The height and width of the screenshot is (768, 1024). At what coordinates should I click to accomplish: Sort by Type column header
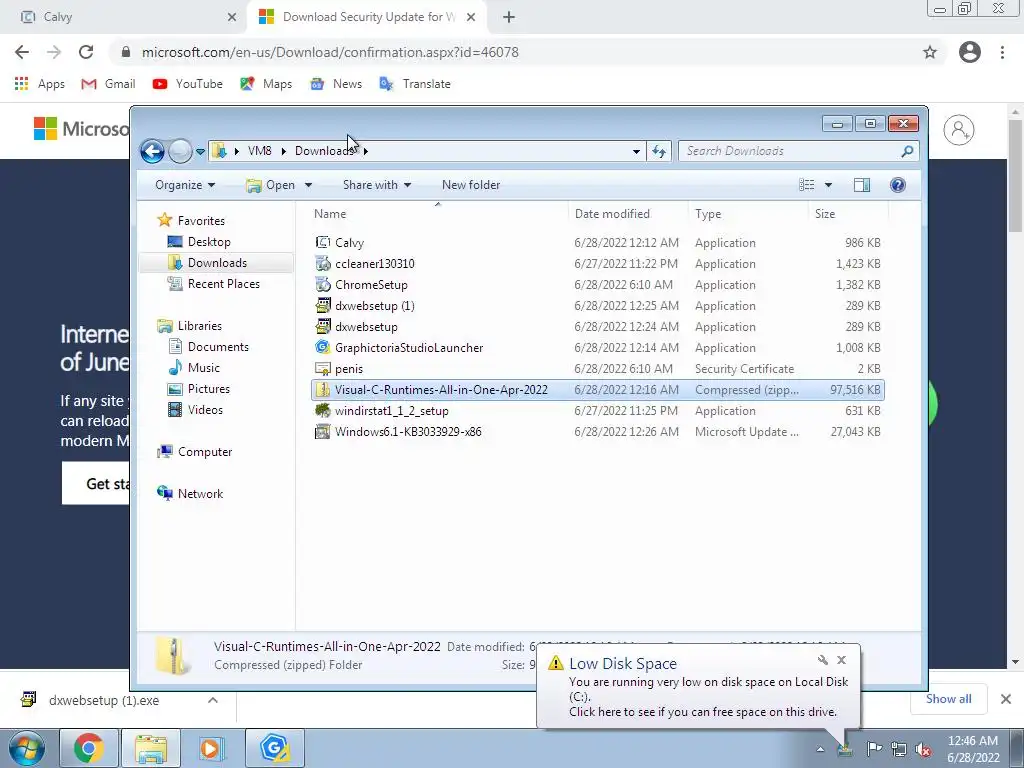tap(708, 214)
